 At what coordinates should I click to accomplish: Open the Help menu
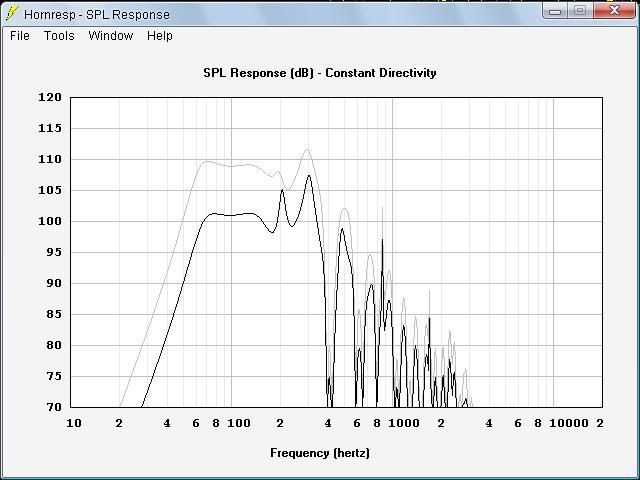[x=160, y=36]
